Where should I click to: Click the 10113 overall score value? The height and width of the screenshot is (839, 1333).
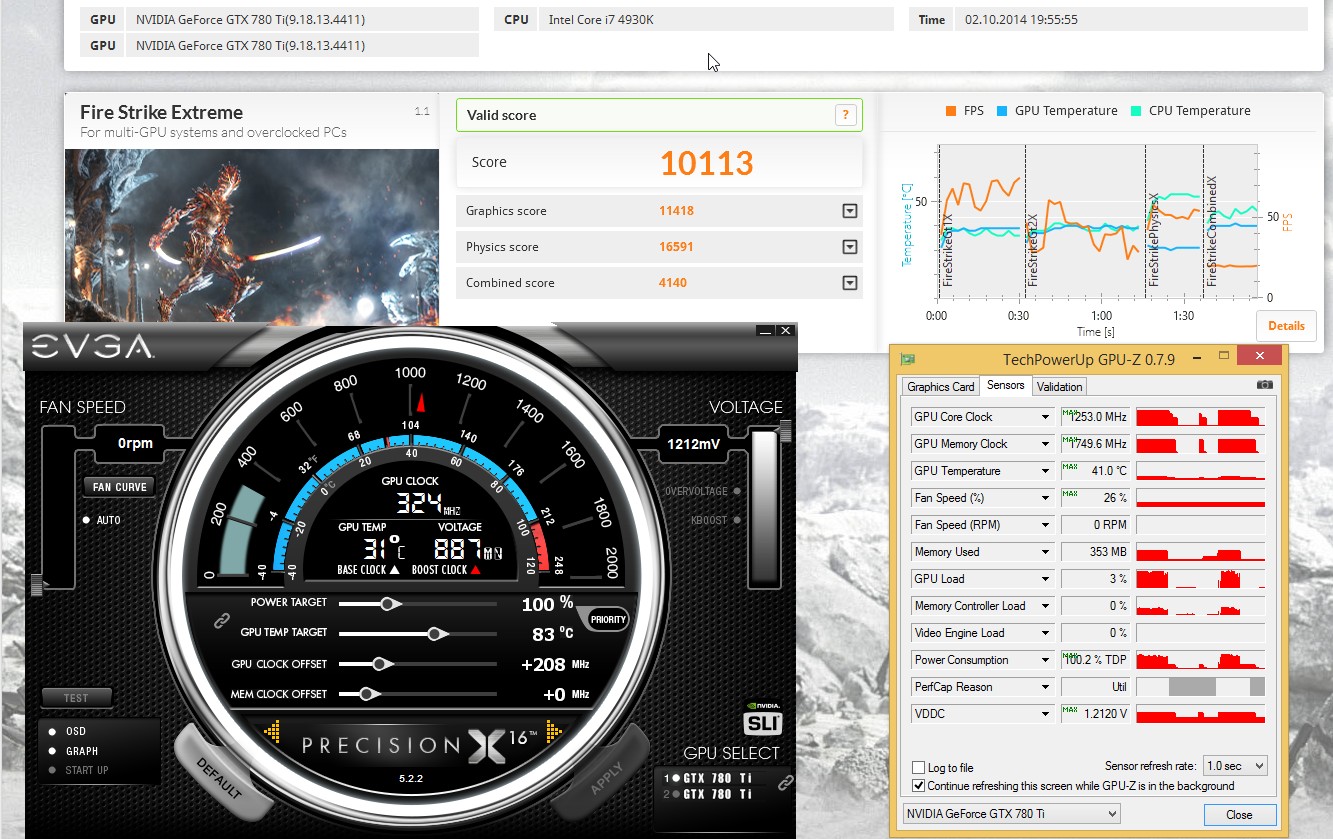(707, 163)
